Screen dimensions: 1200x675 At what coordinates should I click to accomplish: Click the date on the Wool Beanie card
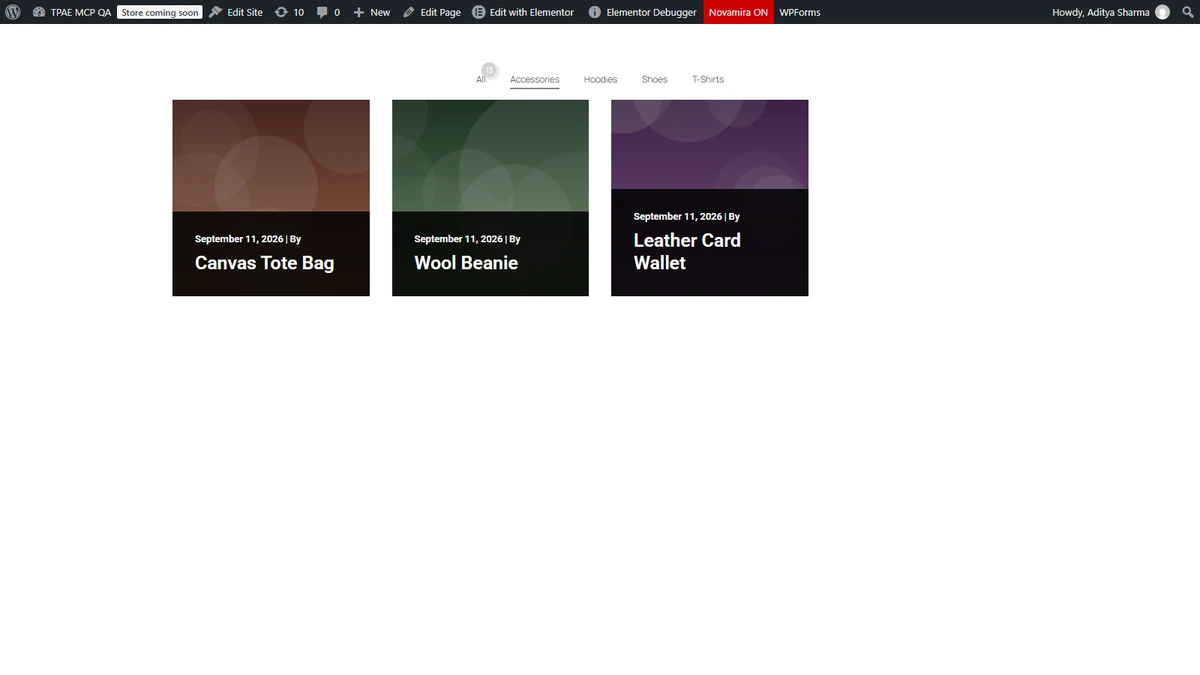459,239
